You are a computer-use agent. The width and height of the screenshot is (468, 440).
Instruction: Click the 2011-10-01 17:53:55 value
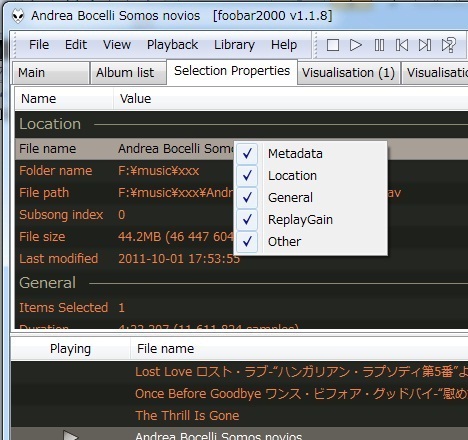(x=179, y=259)
